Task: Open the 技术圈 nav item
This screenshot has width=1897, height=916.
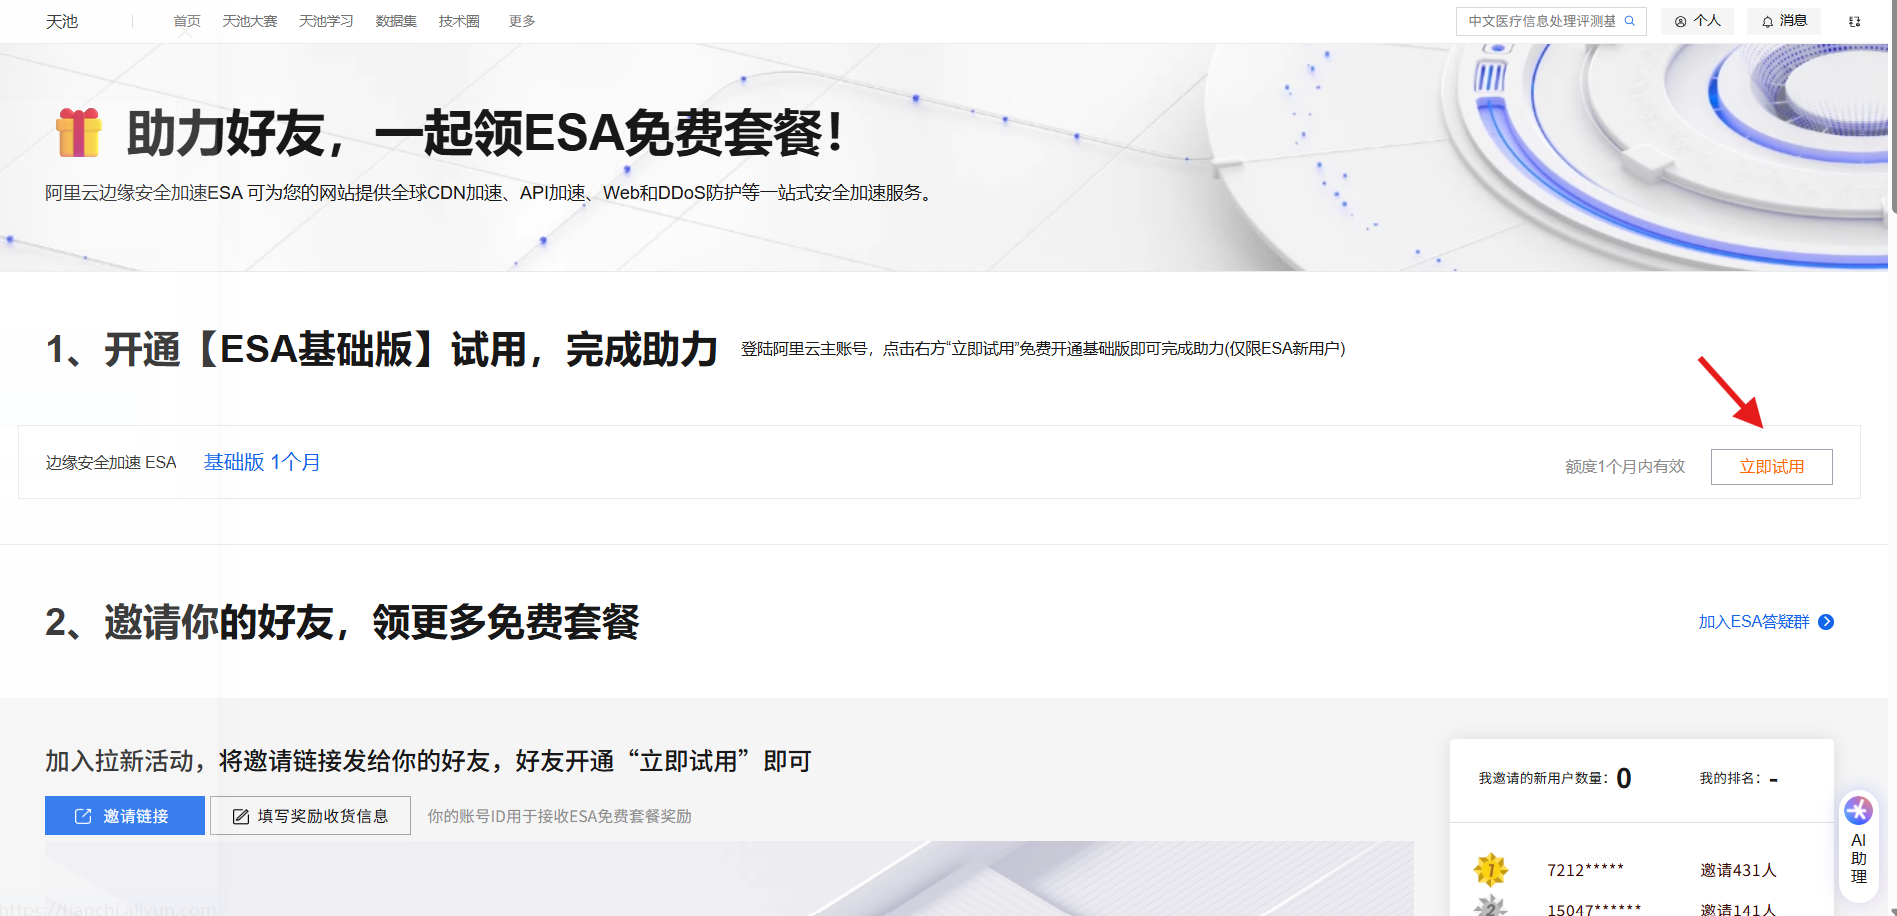Action: [x=459, y=21]
